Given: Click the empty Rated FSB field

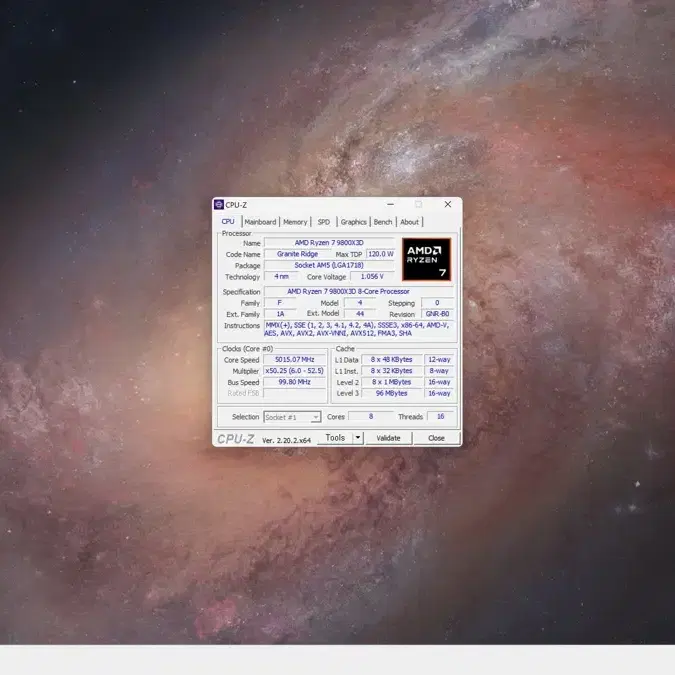Looking at the screenshot, I should tap(294, 393).
